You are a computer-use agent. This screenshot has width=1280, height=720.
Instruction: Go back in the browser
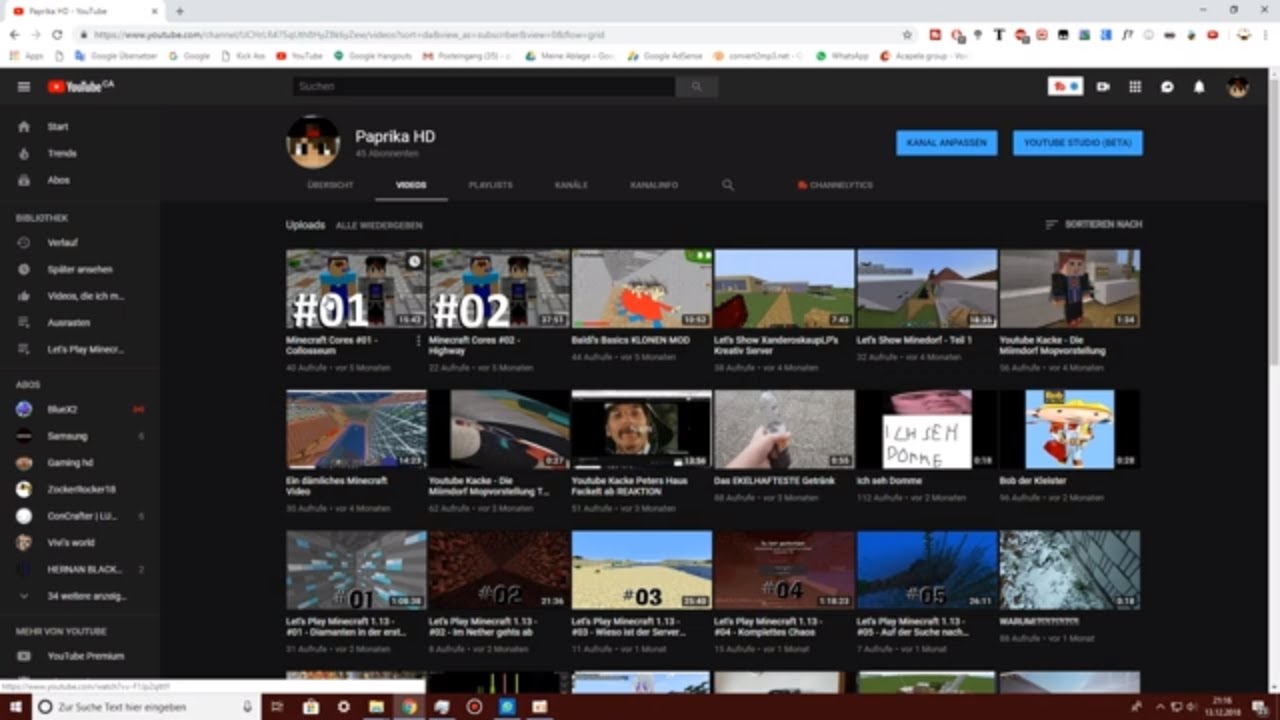point(14,34)
